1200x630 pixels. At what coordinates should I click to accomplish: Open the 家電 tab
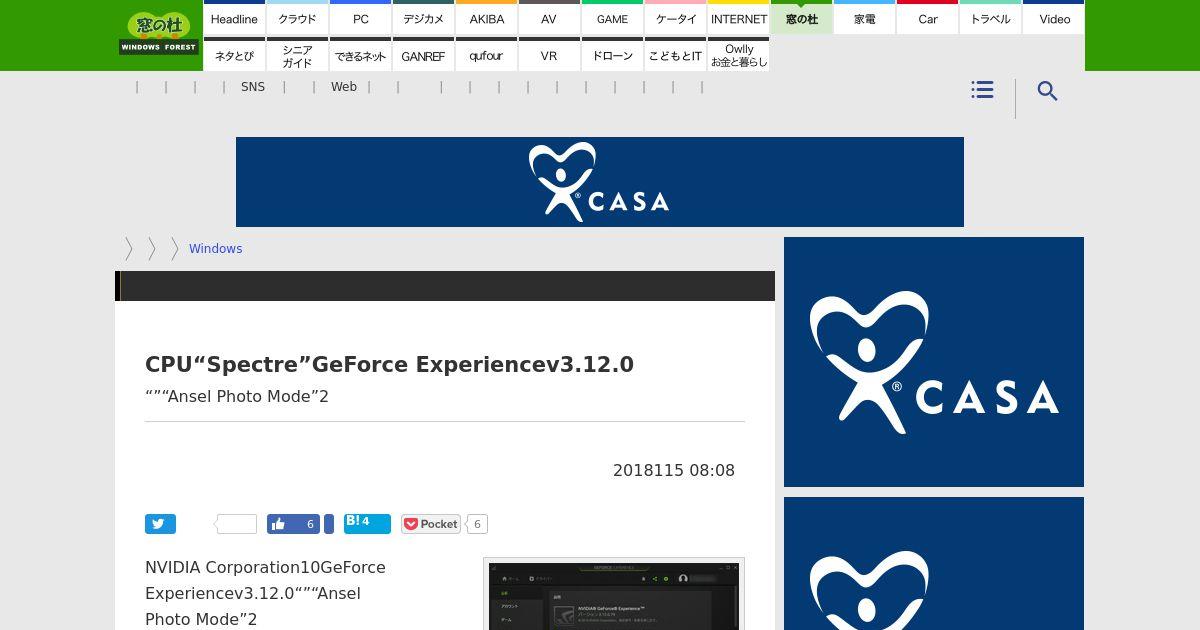coord(864,18)
